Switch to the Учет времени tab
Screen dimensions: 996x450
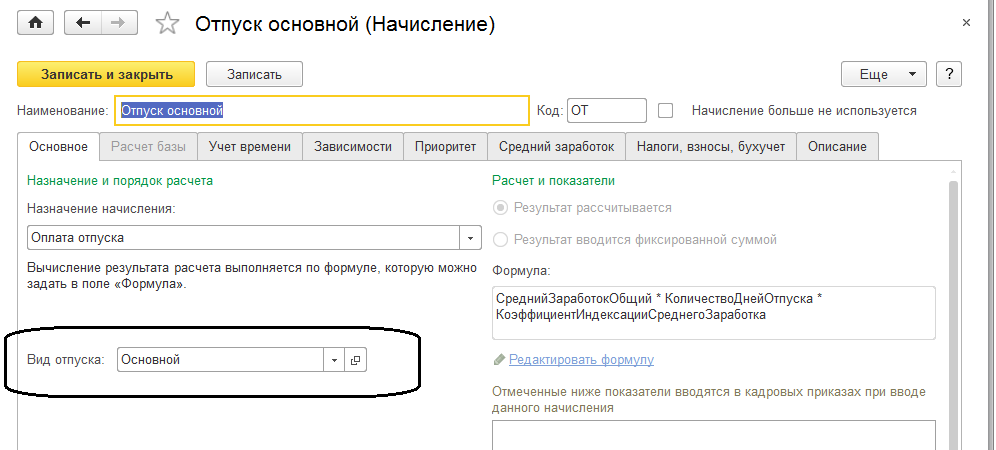250,146
